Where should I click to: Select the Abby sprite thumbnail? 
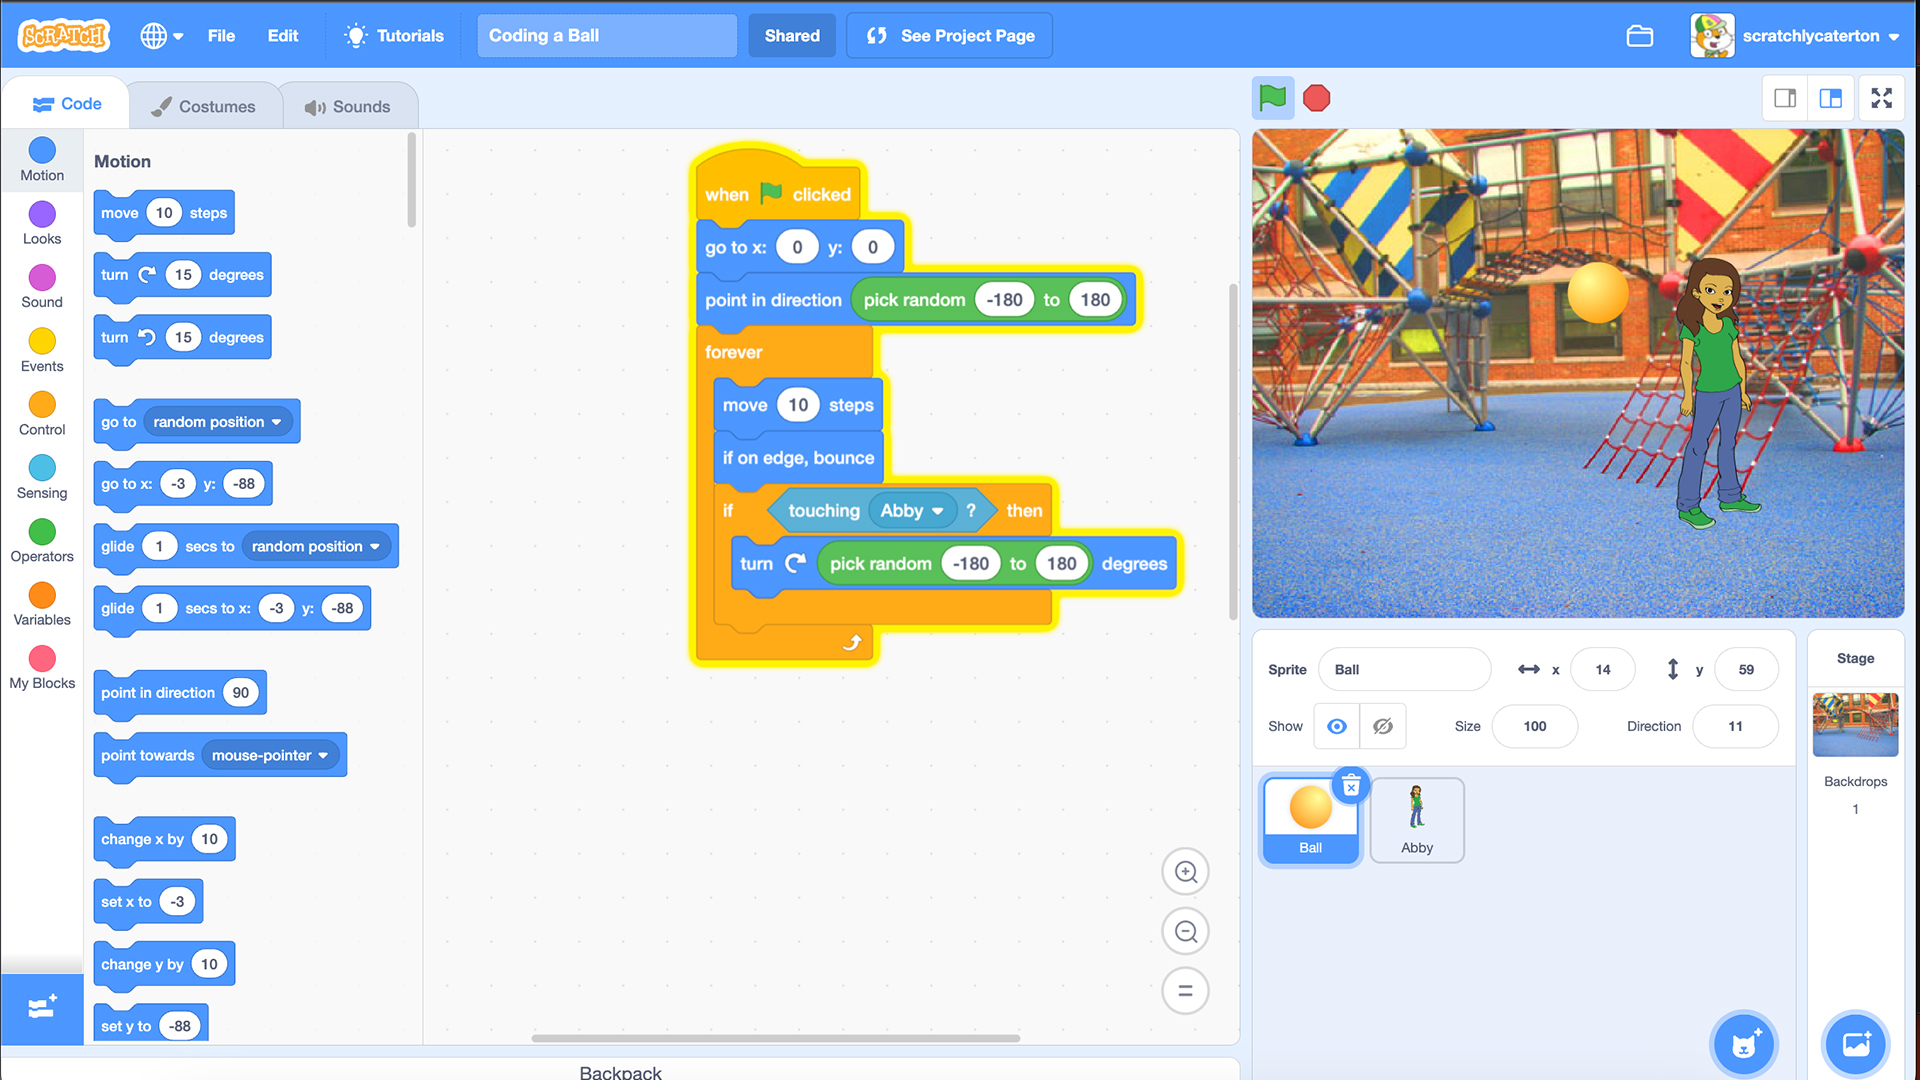point(1416,820)
